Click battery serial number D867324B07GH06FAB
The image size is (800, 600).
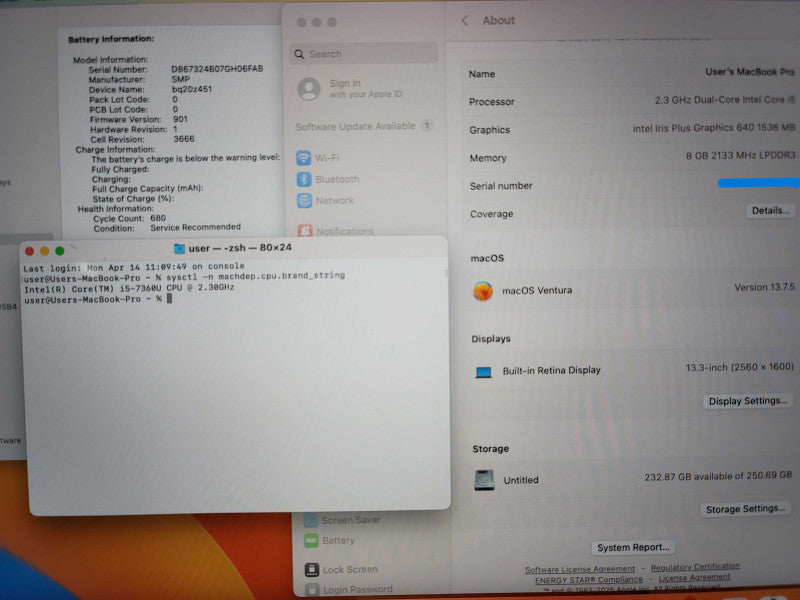point(217,68)
